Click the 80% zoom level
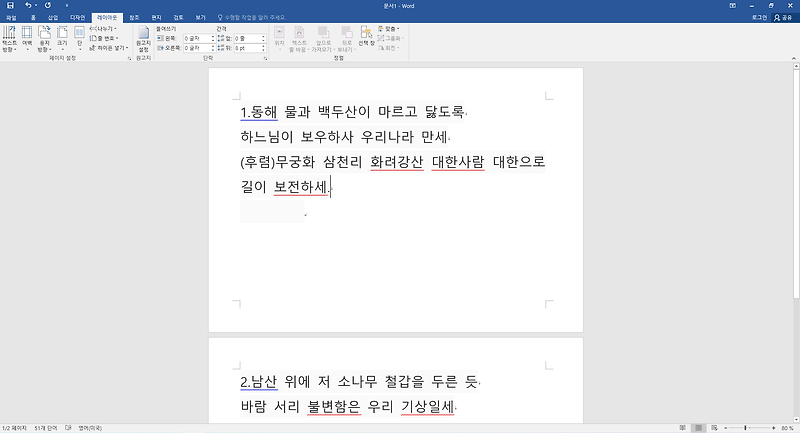This screenshot has width=800, height=433. [787, 428]
